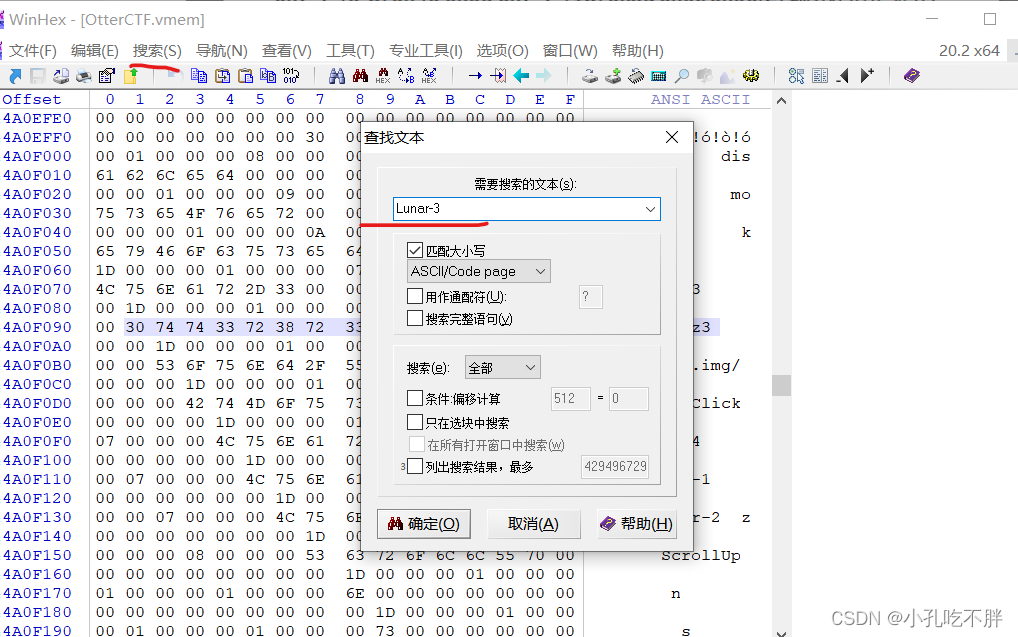Open the ASCII/Code page encoding dropdown
1018x637 pixels.
pos(478,271)
